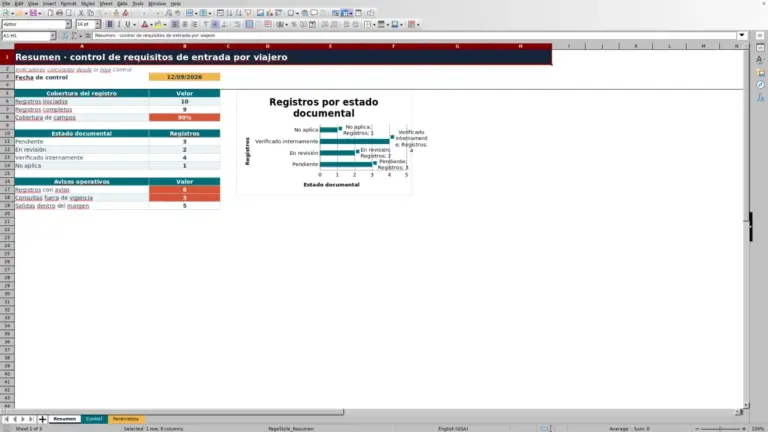Screen dimensions: 768x432
Task: Click the Formula equals button
Action: point(88,36)
